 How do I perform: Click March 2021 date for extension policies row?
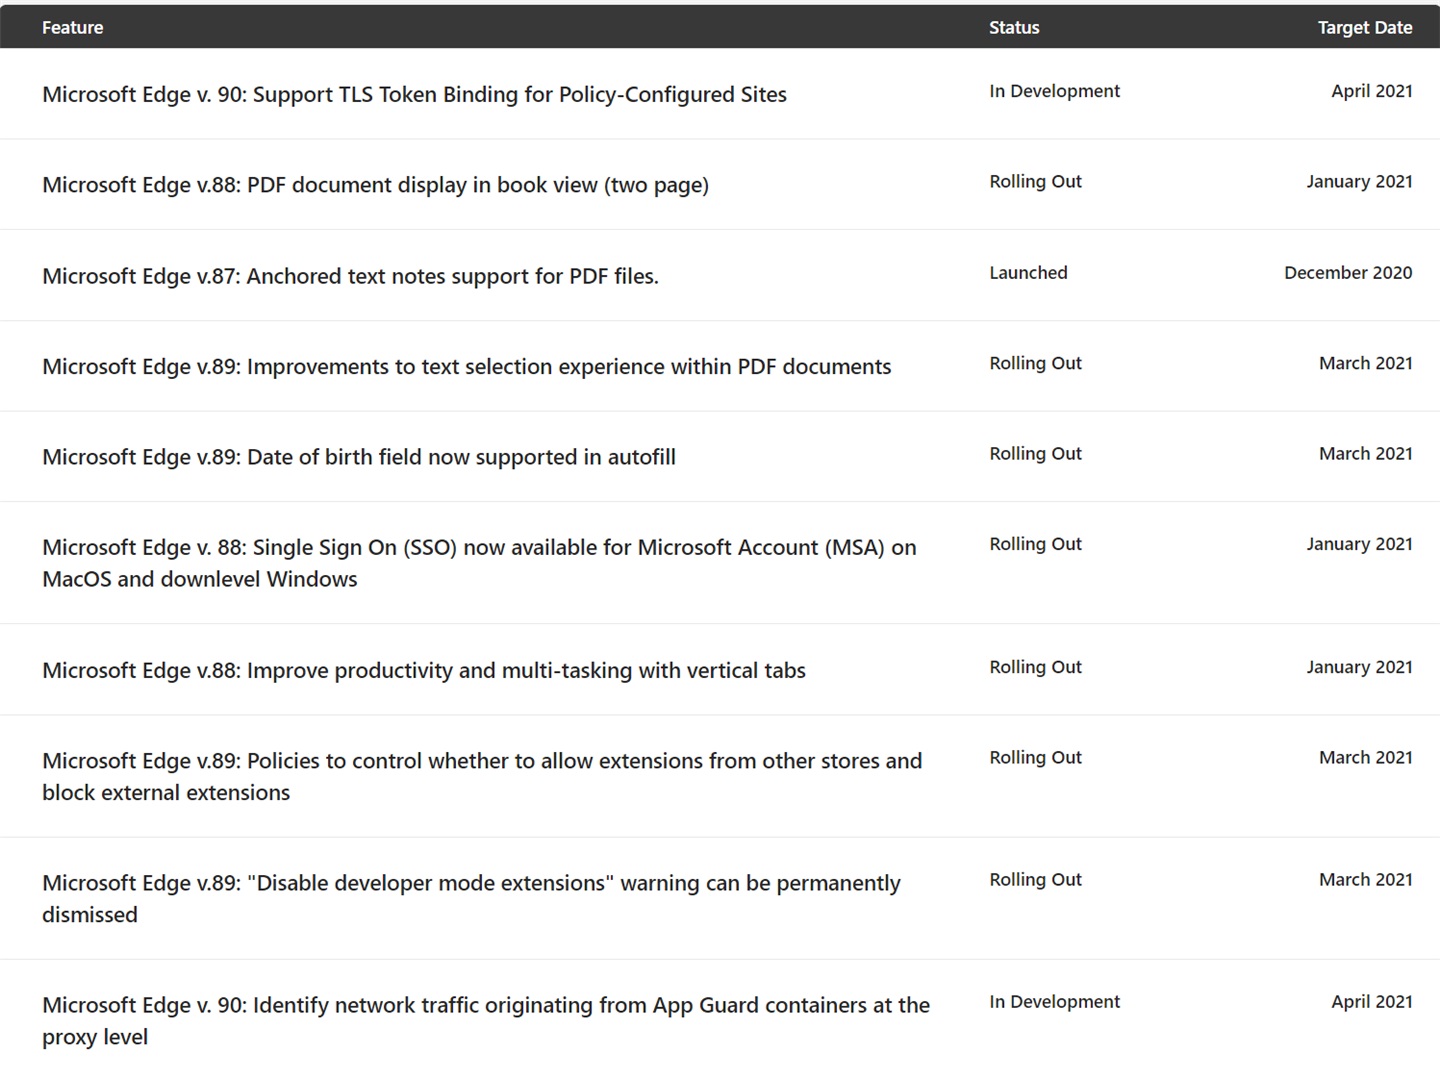pyautogui.click(x=1365, y=758)
